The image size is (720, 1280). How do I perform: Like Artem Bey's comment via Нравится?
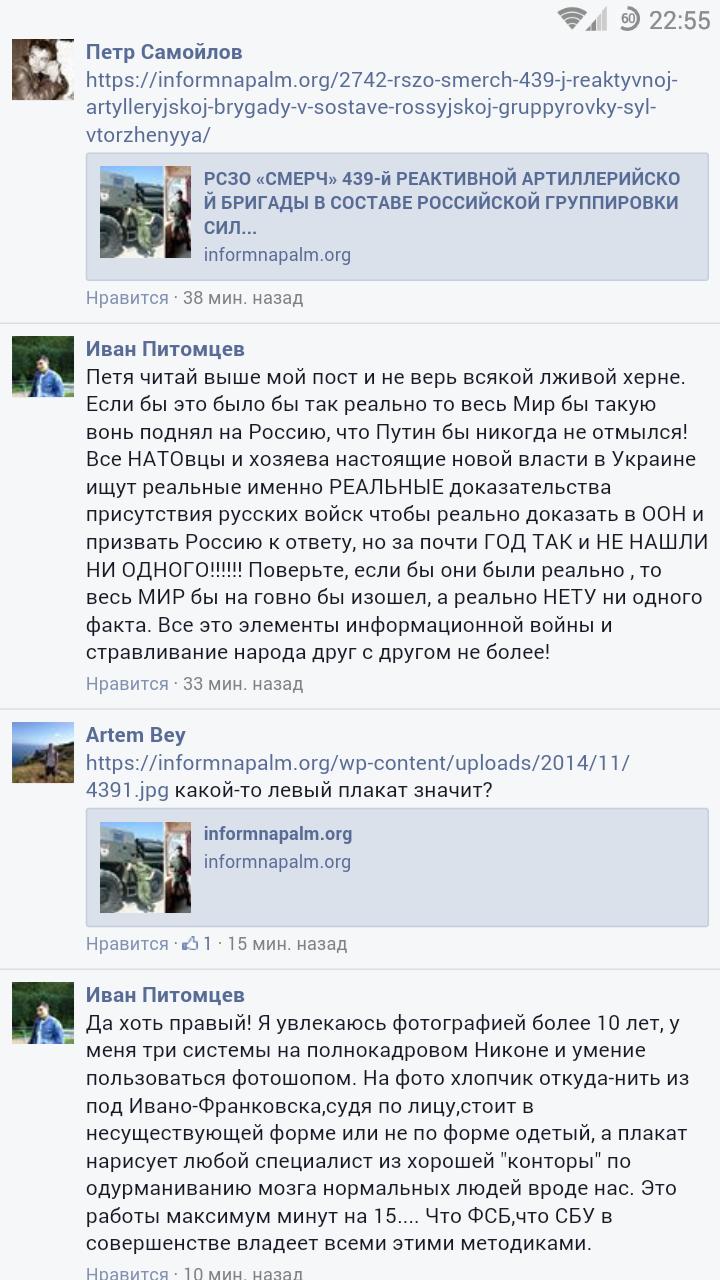click(127, 943)
